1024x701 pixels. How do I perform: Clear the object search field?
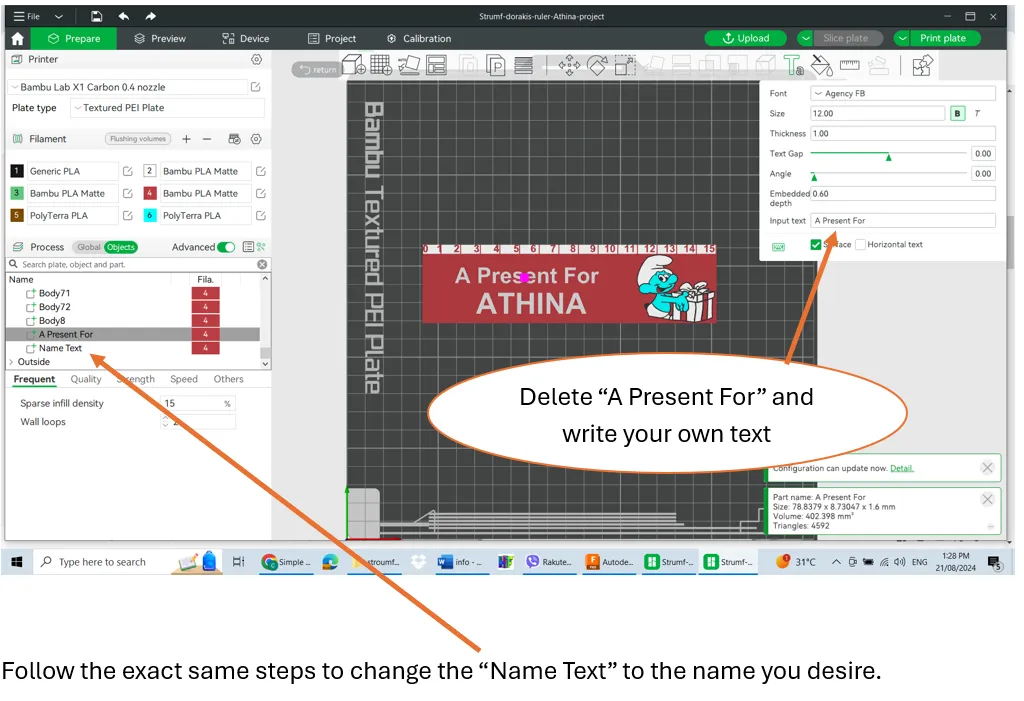(x=262, y=265)
